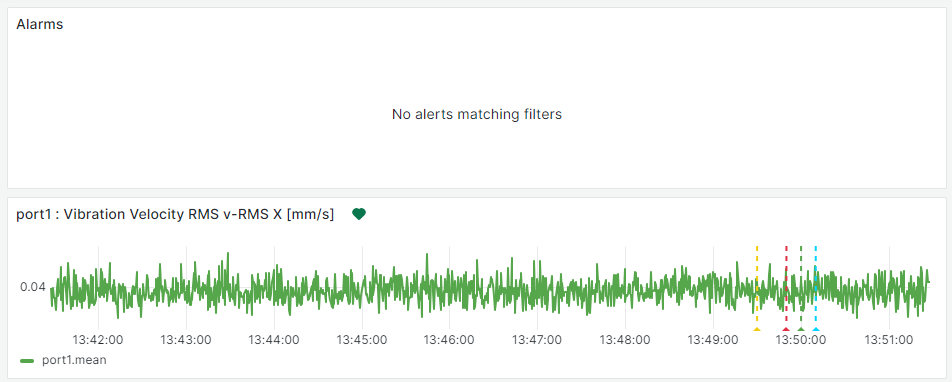Click the cyan annotation triangle marker
The width and height of the screenshot is (952, 382).
[x=815, y=329]
